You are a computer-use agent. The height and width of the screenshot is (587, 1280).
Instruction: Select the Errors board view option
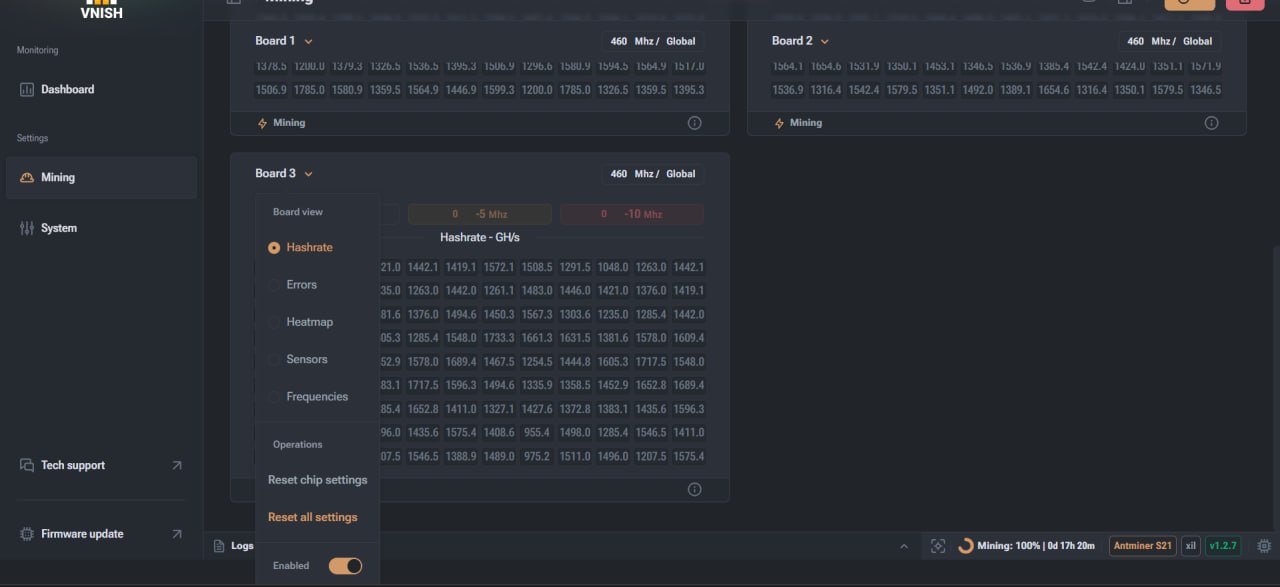tap(301, 285)
